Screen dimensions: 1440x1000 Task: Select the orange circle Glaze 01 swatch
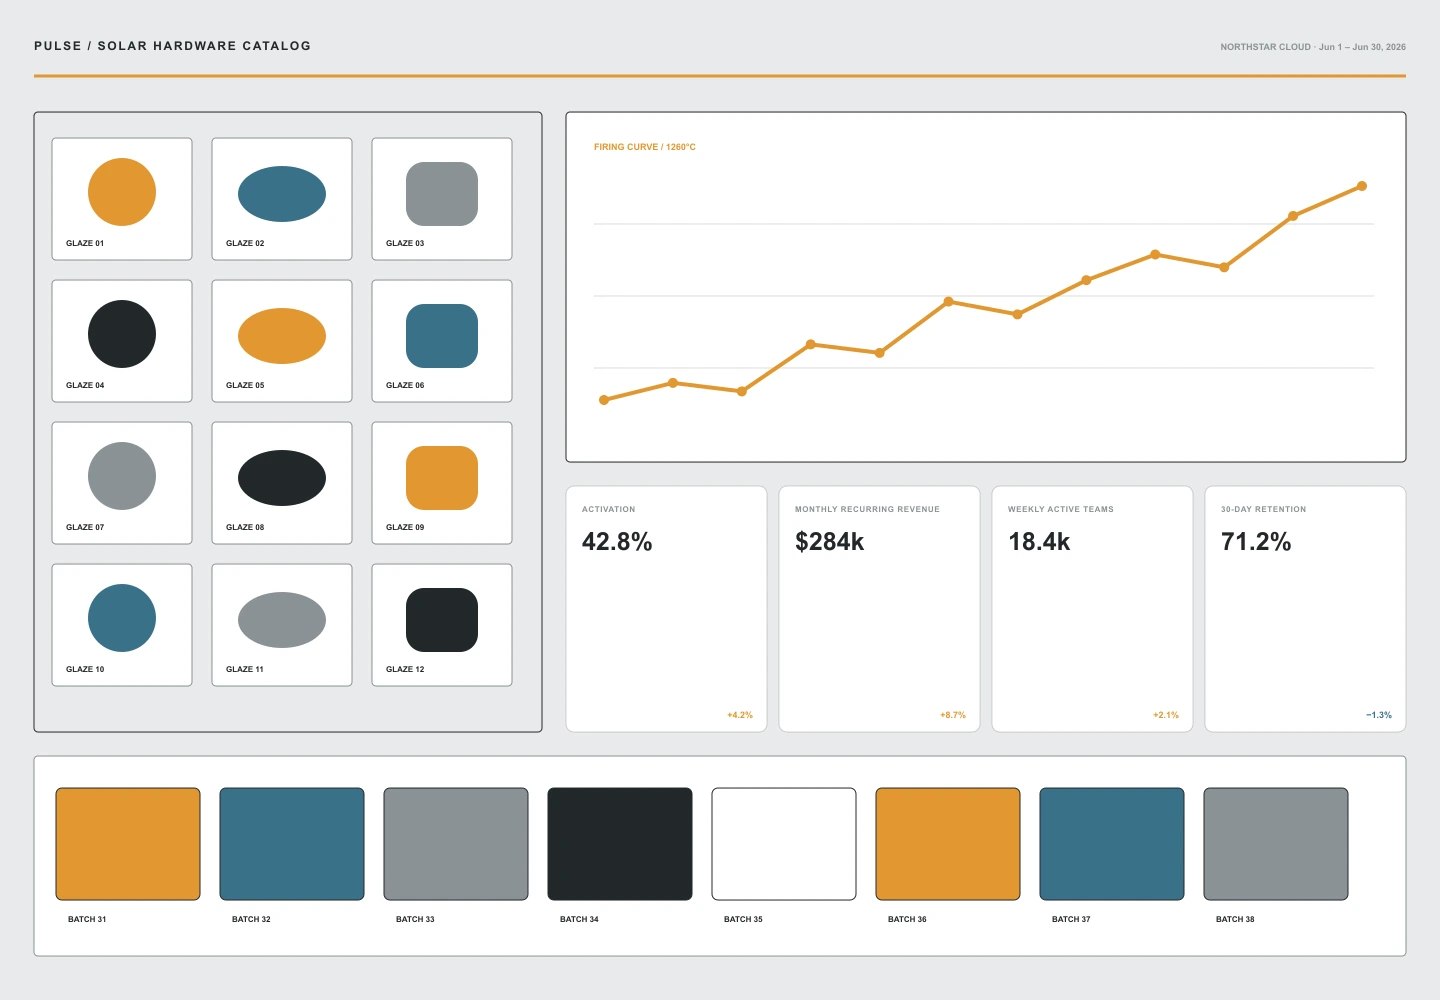[x=122, y=199]
